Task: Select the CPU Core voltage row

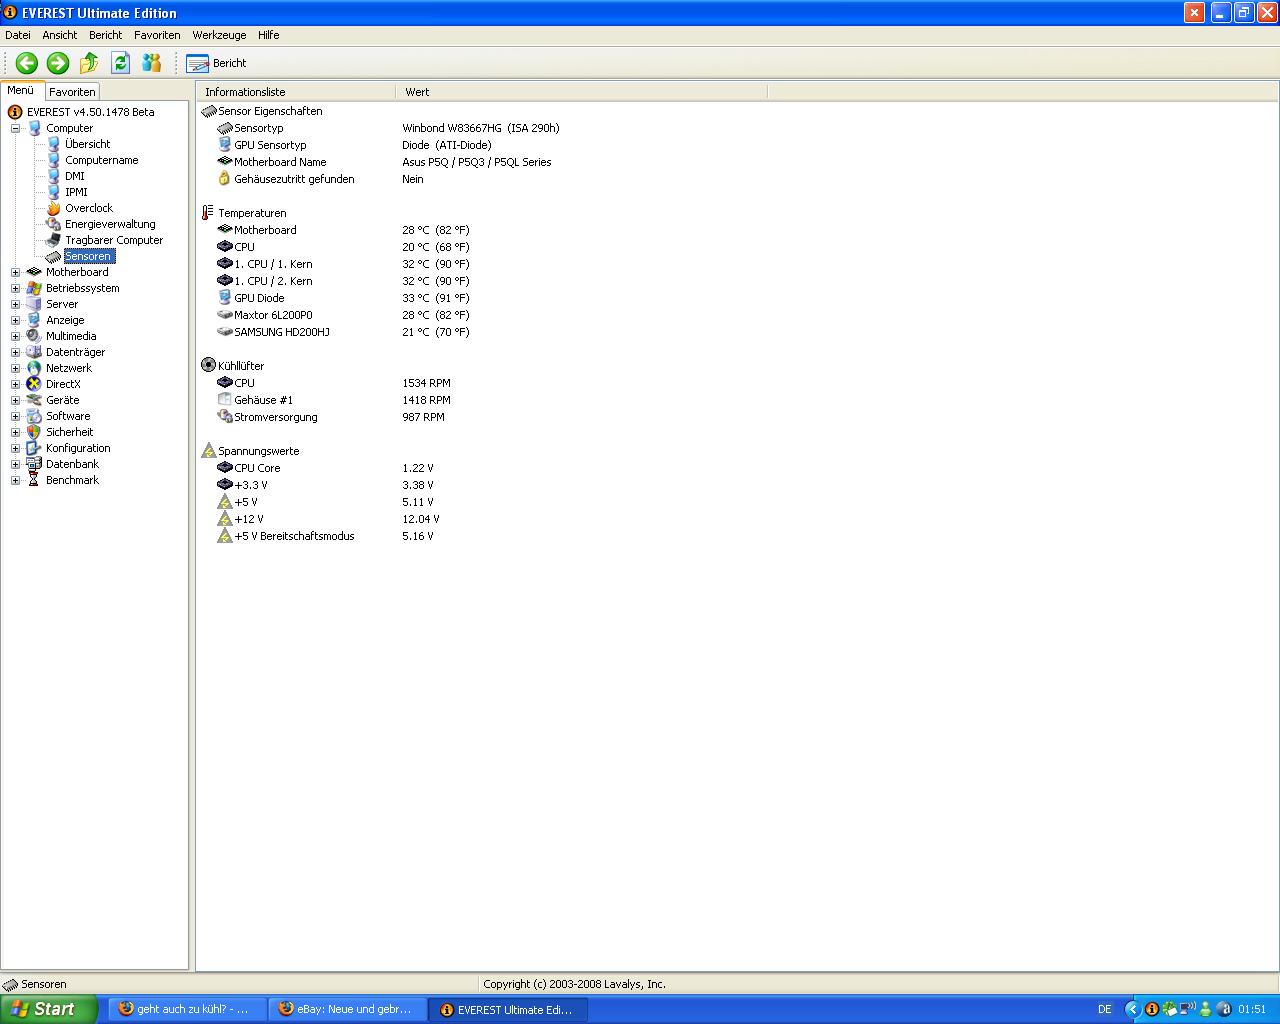Action: pyautogui.click(x=325, y=468)
